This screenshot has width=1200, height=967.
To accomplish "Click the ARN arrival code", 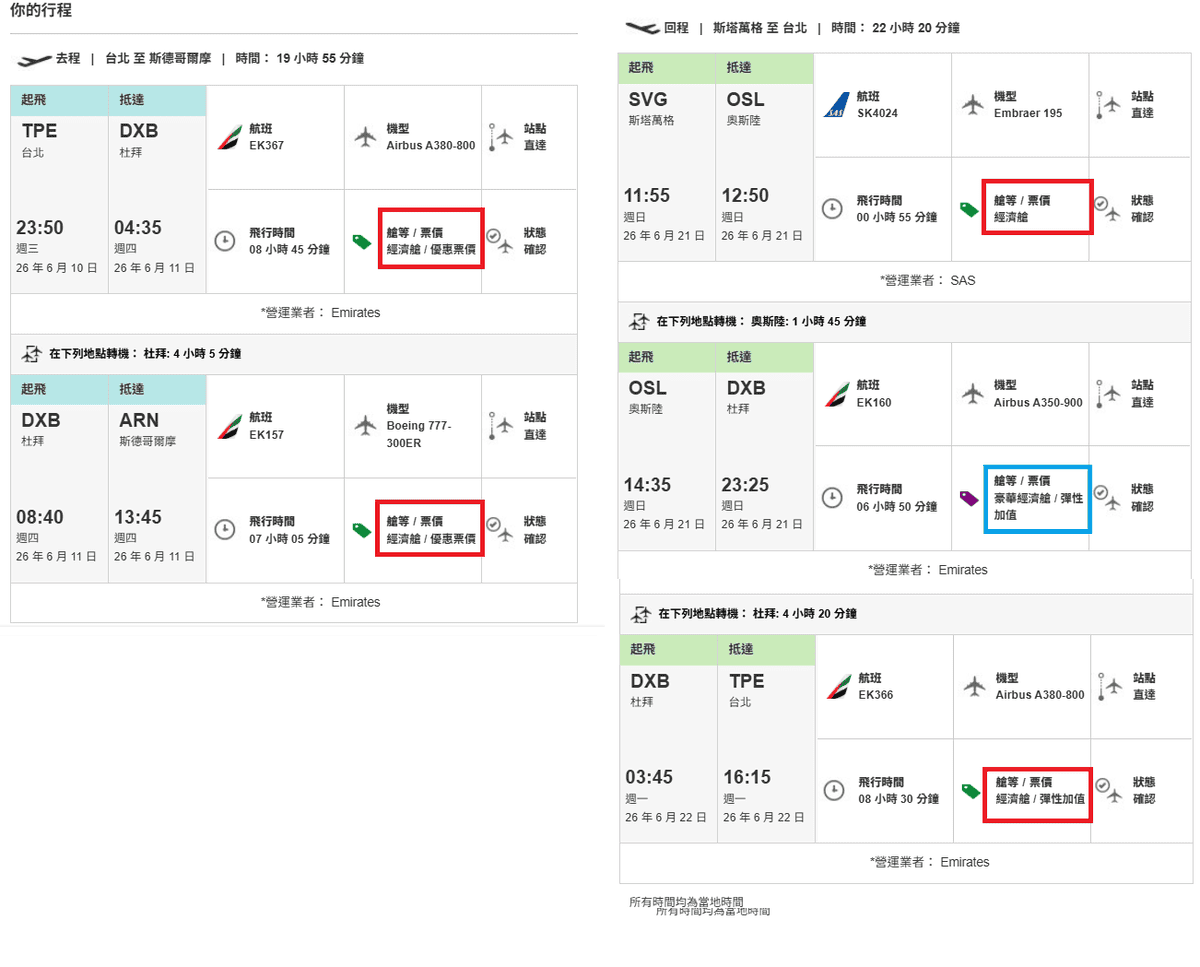I will coord(139,420).
